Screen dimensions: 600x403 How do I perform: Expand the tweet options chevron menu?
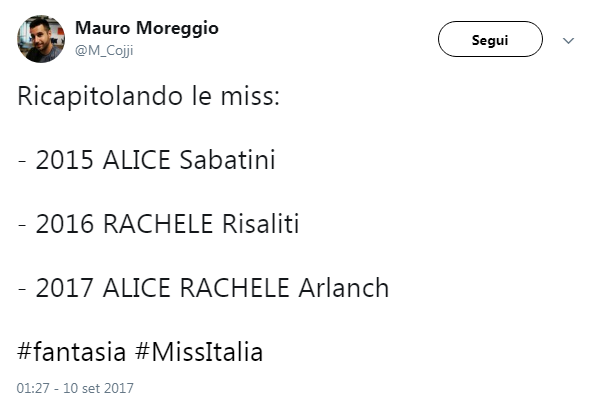point(569,41)
